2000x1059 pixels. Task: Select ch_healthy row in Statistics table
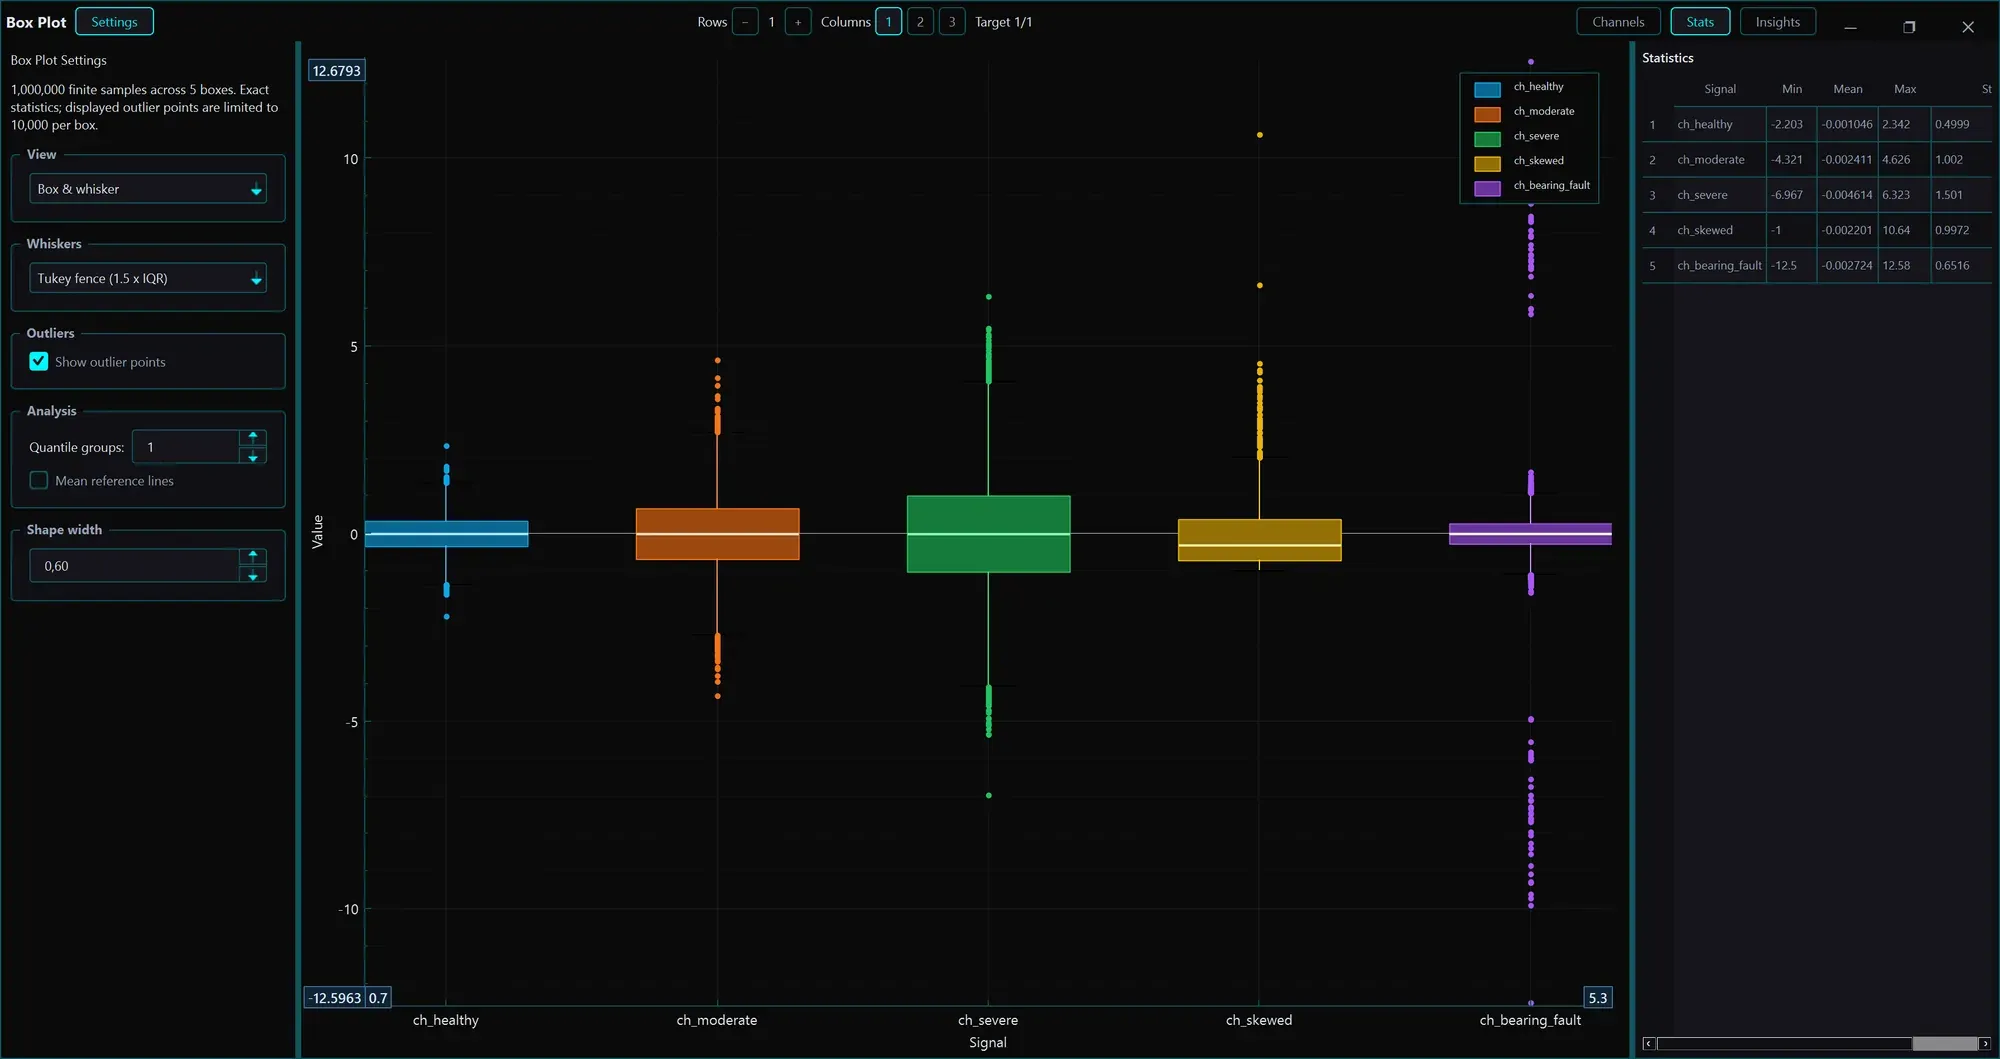coord(1817,125)
